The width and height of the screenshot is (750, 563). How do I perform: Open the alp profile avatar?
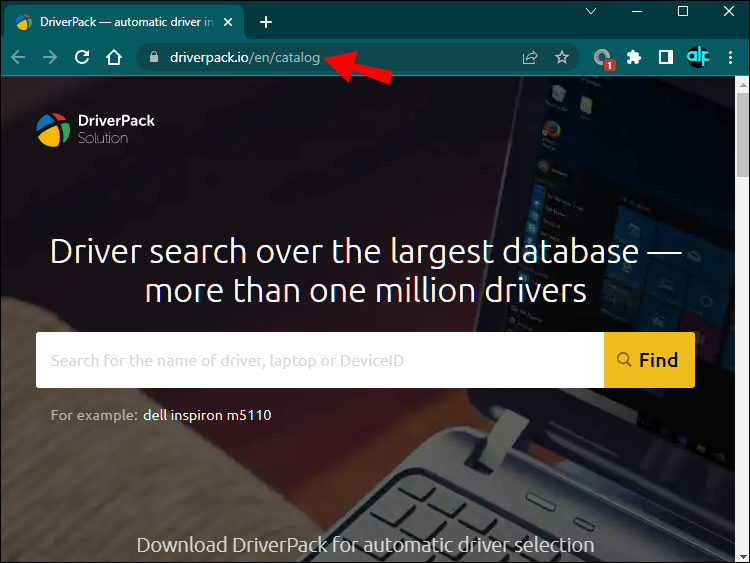698,57
